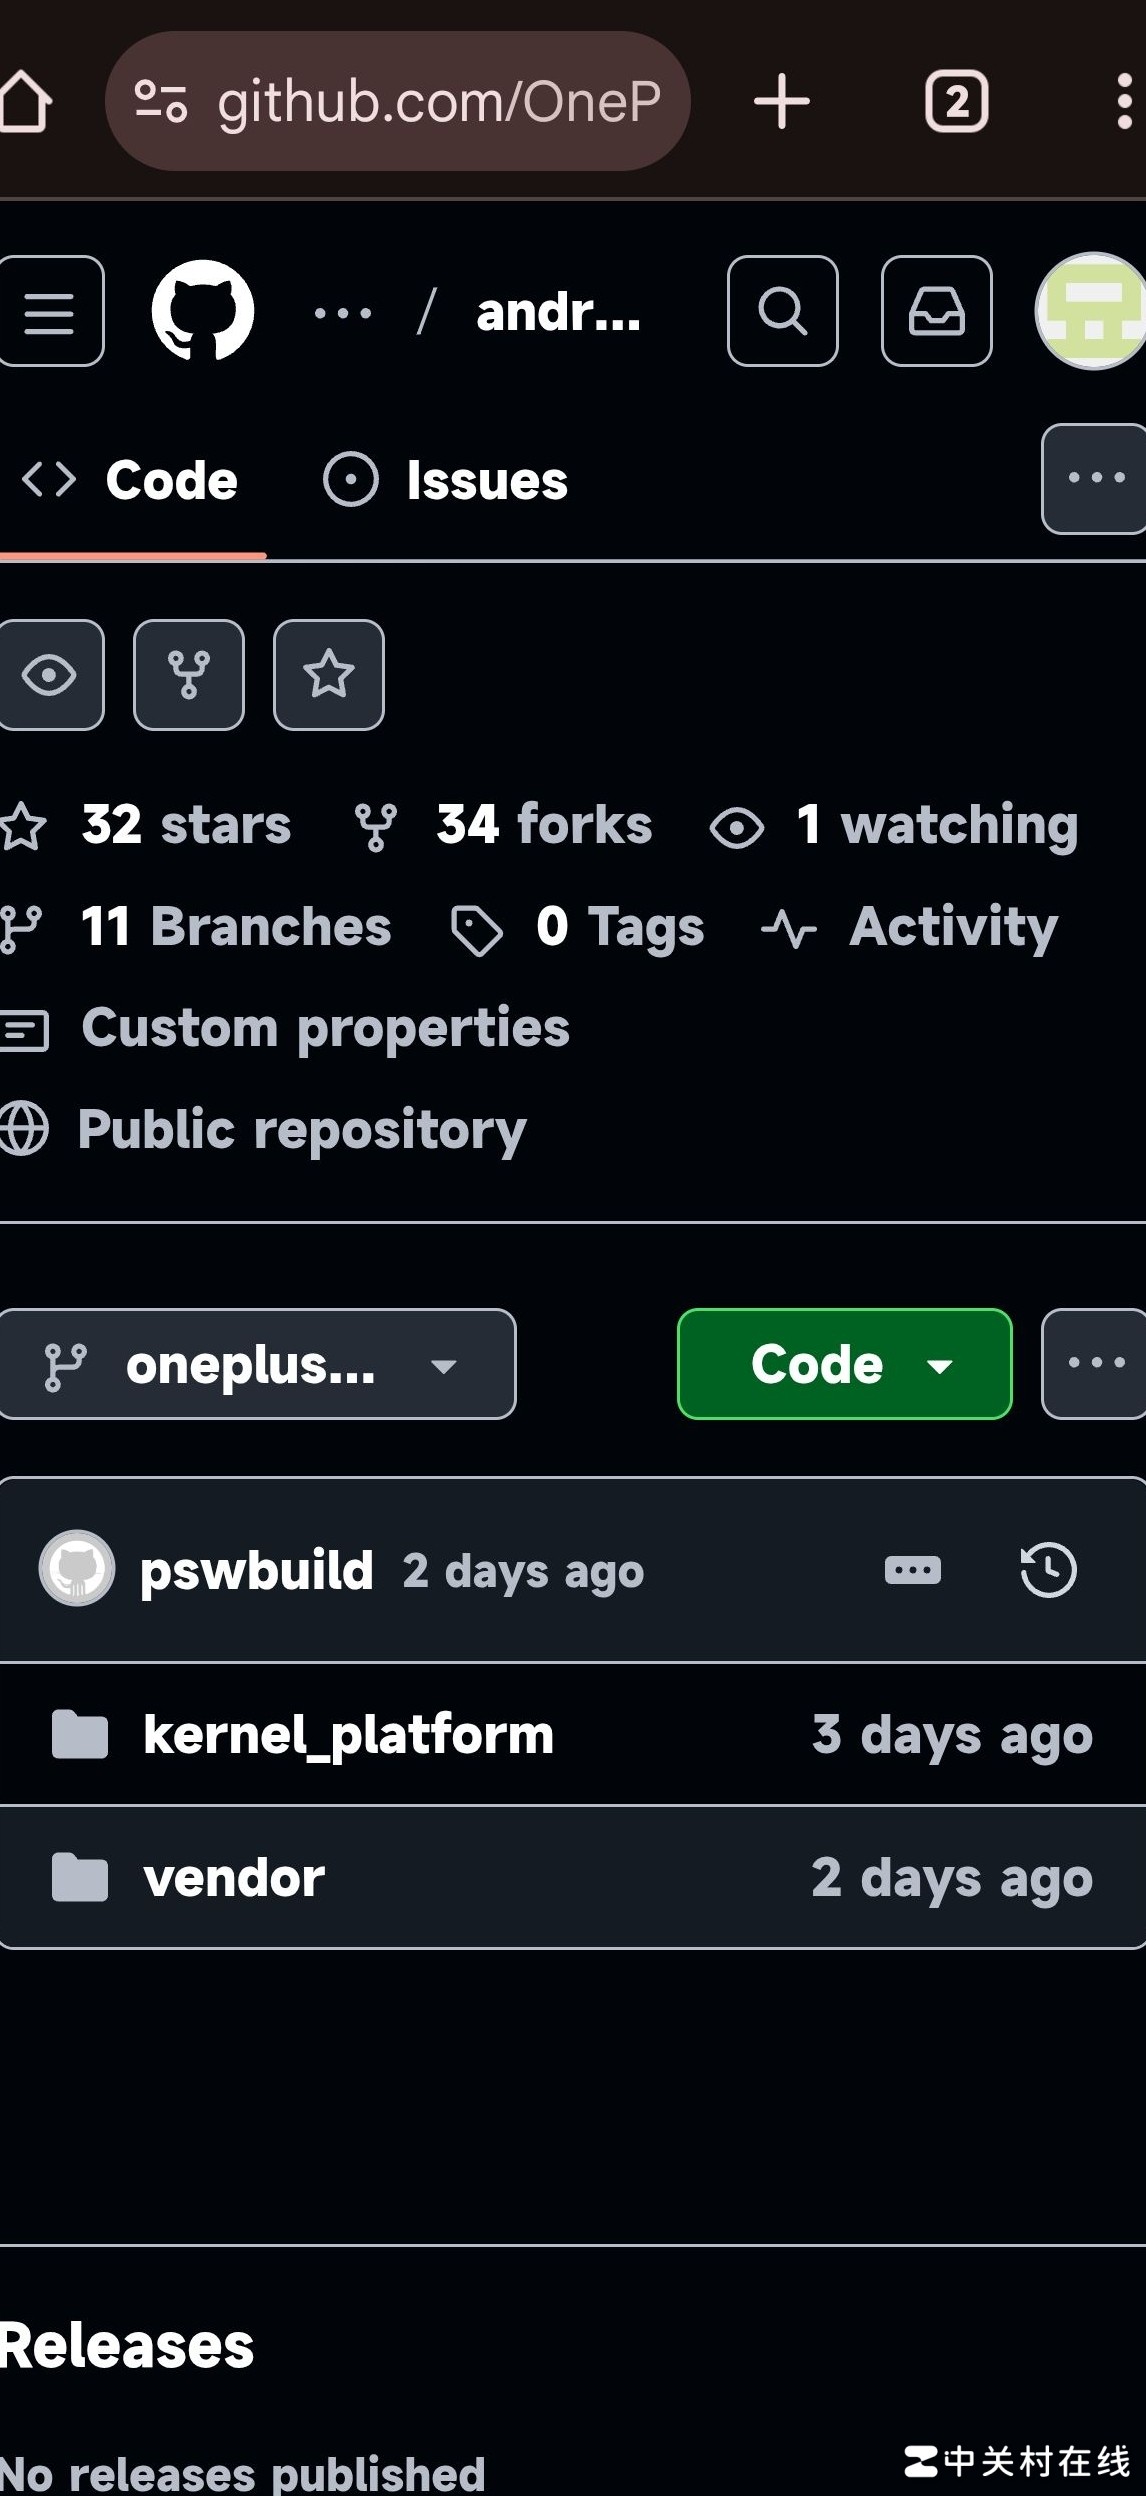This screenshot has height=2496, width=1146.
Task: View commit history clock icon
Action: click(1048, 1570)
